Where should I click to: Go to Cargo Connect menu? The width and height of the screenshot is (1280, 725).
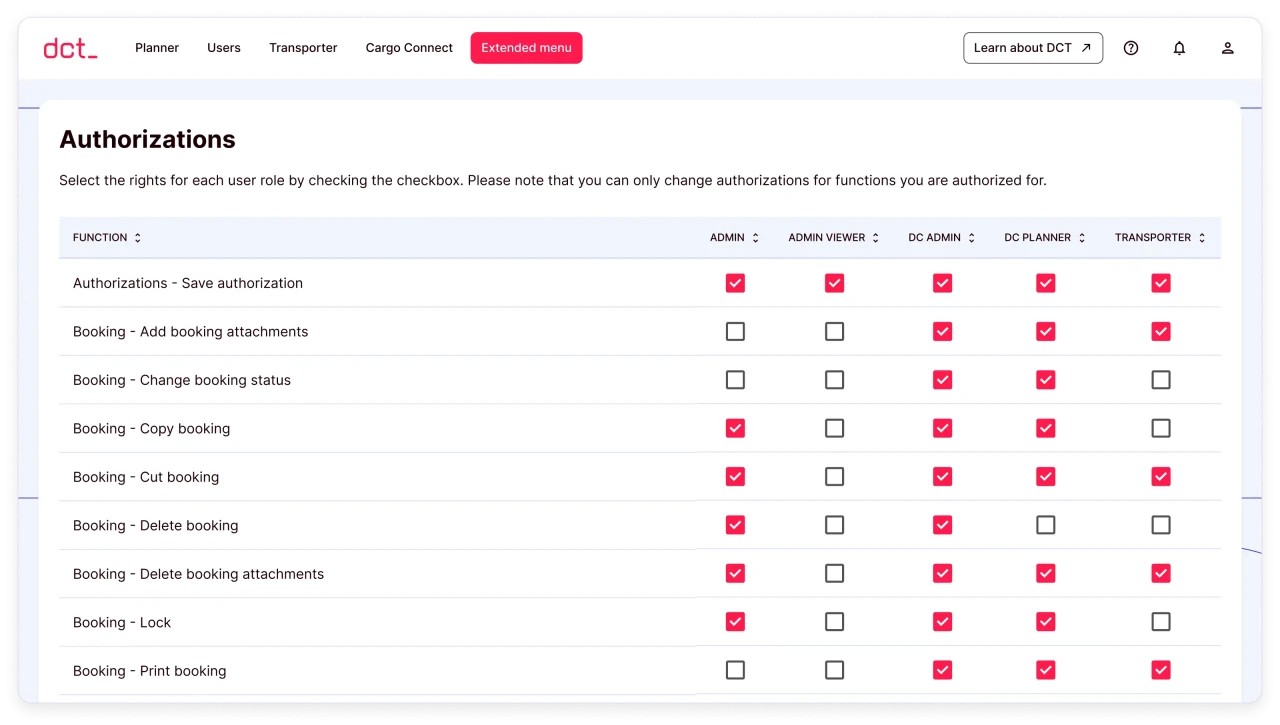(x=409, y=48)
